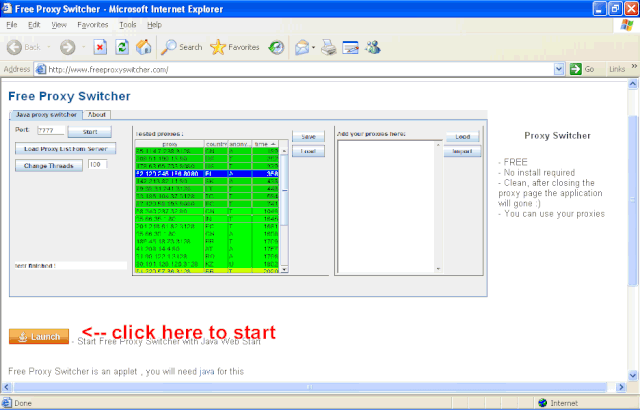The image size is (640, 410).
Task: Click the Print icon in toolbar
Action: click(x=328, y=47)
